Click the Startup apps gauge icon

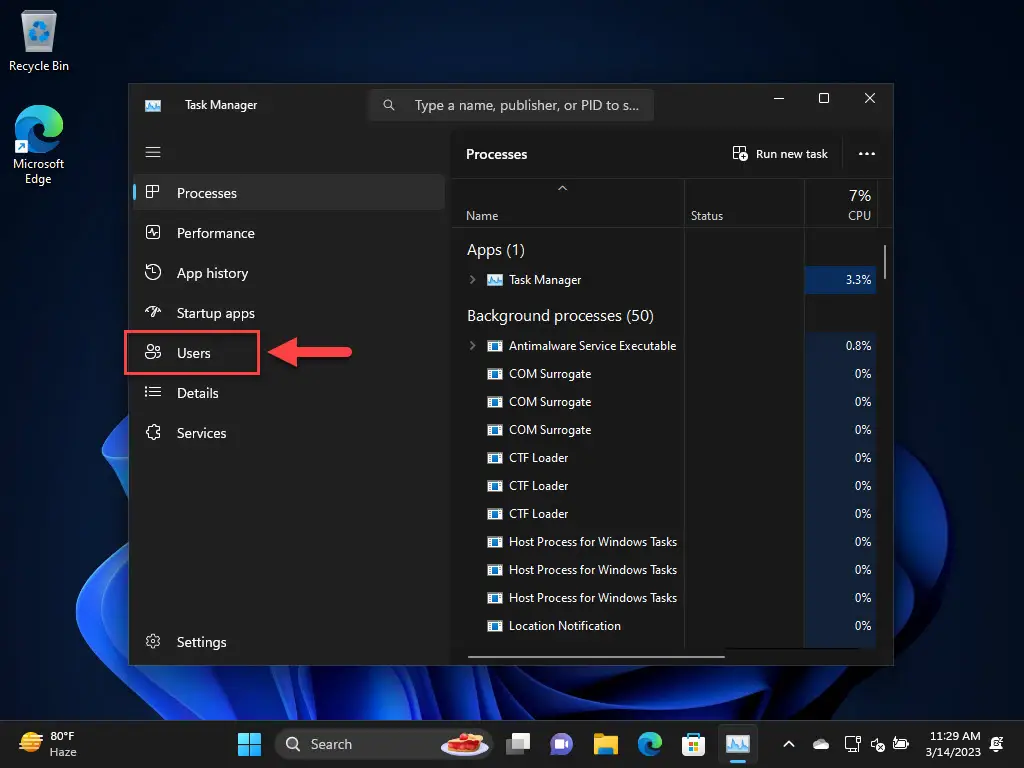153,312
